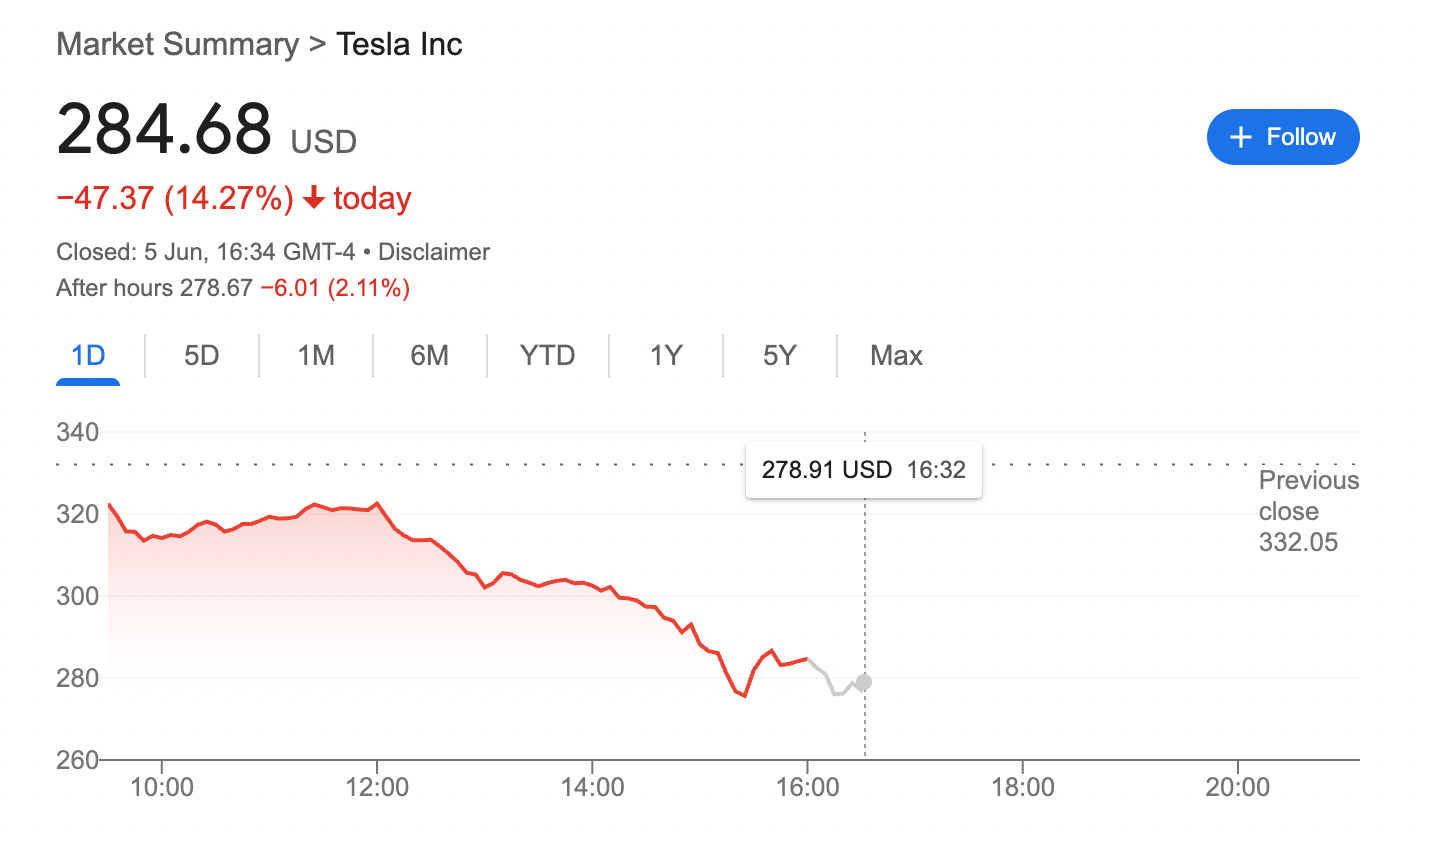
Task: Switch to the 5D tab
Action: tap(201, 356)
